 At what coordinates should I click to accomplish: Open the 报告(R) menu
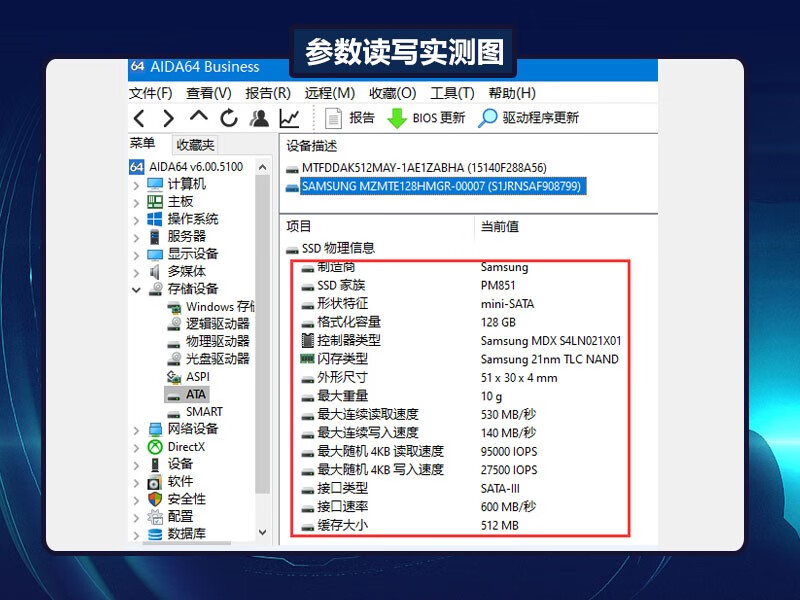(268, 93)
